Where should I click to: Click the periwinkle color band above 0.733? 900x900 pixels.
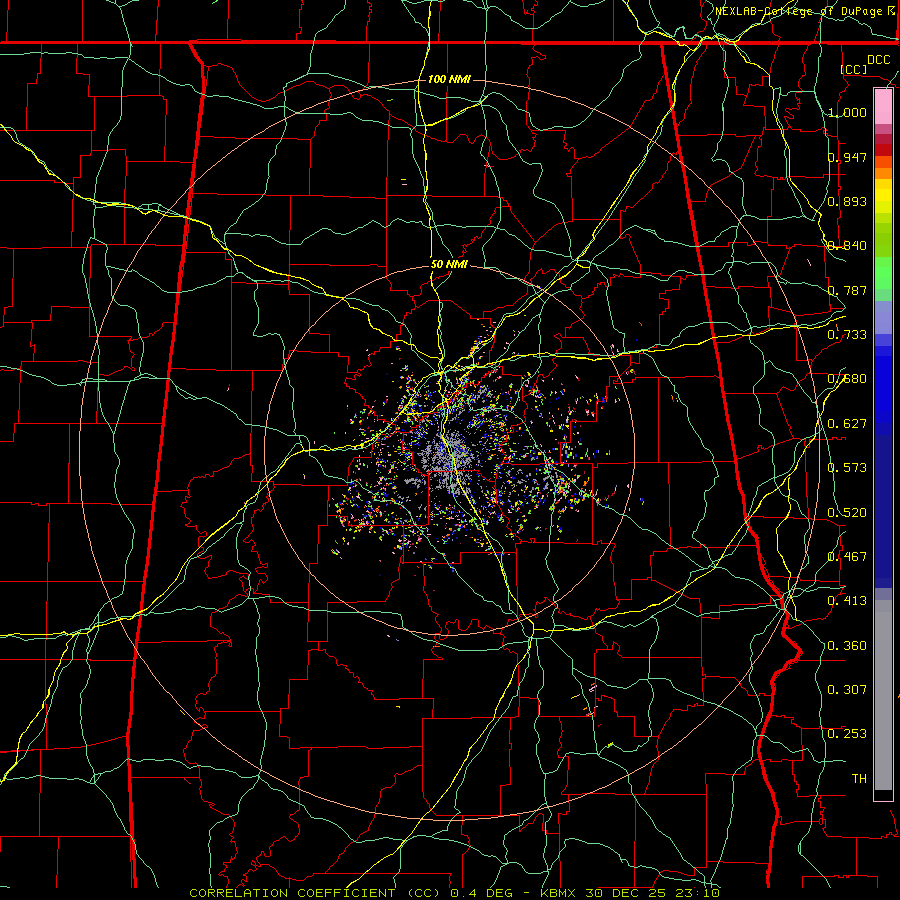tap(883, 318)
